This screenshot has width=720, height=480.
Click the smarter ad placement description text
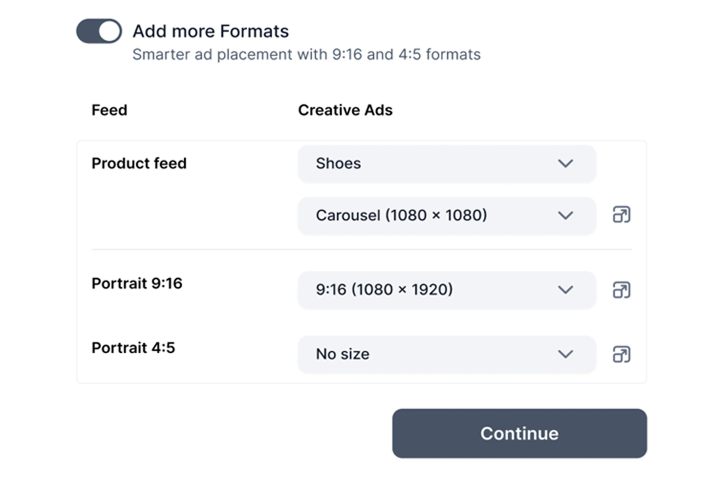tap(306, 54)
